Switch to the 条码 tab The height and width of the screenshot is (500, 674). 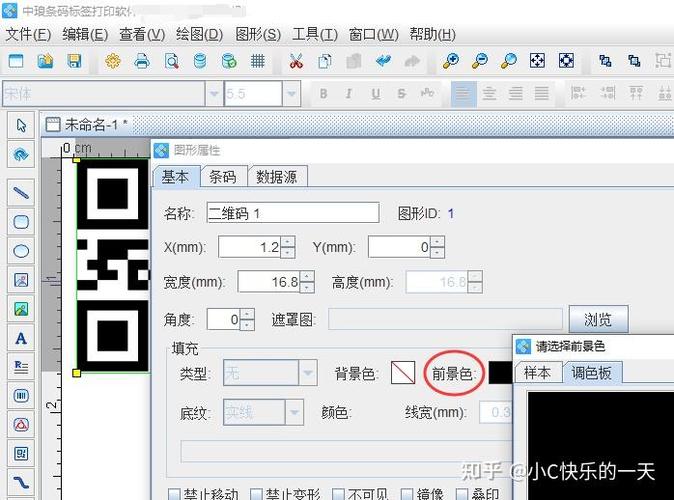point(223,177)
